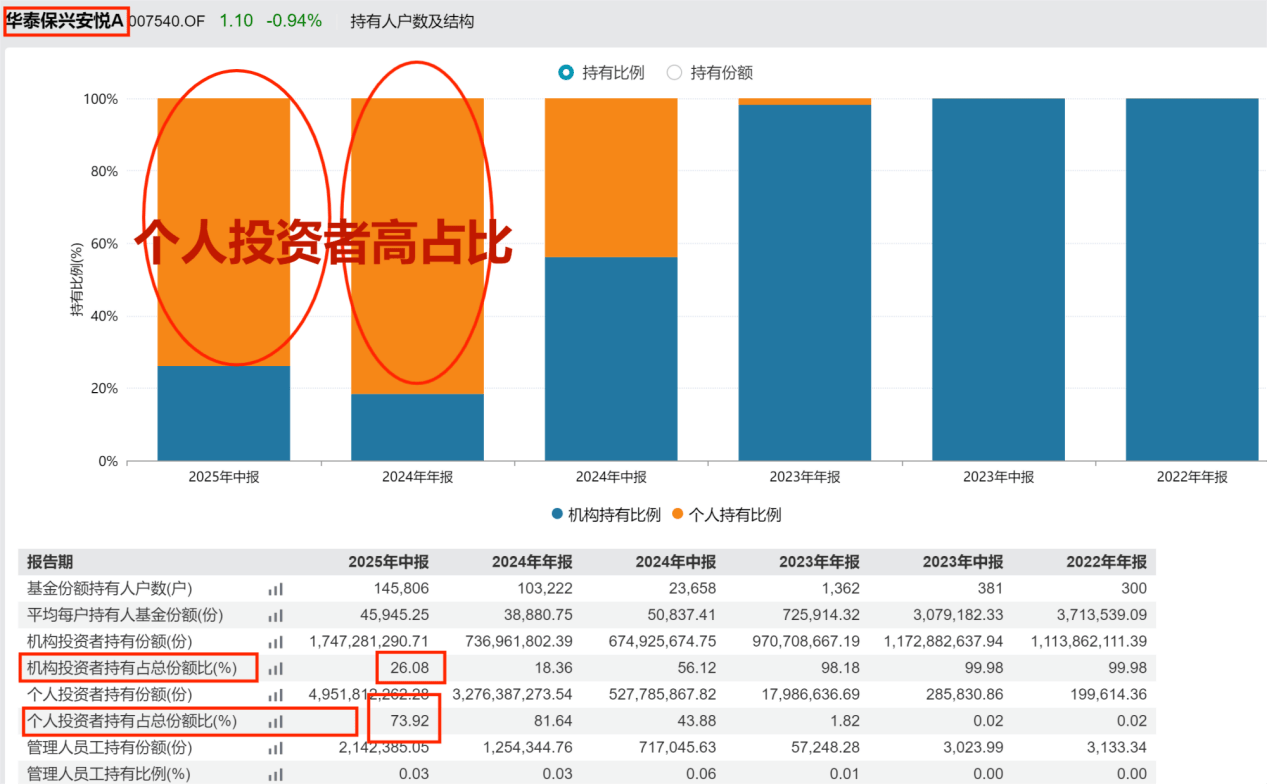Click blue segment of 2025年中报 bar

click(223, 413)
